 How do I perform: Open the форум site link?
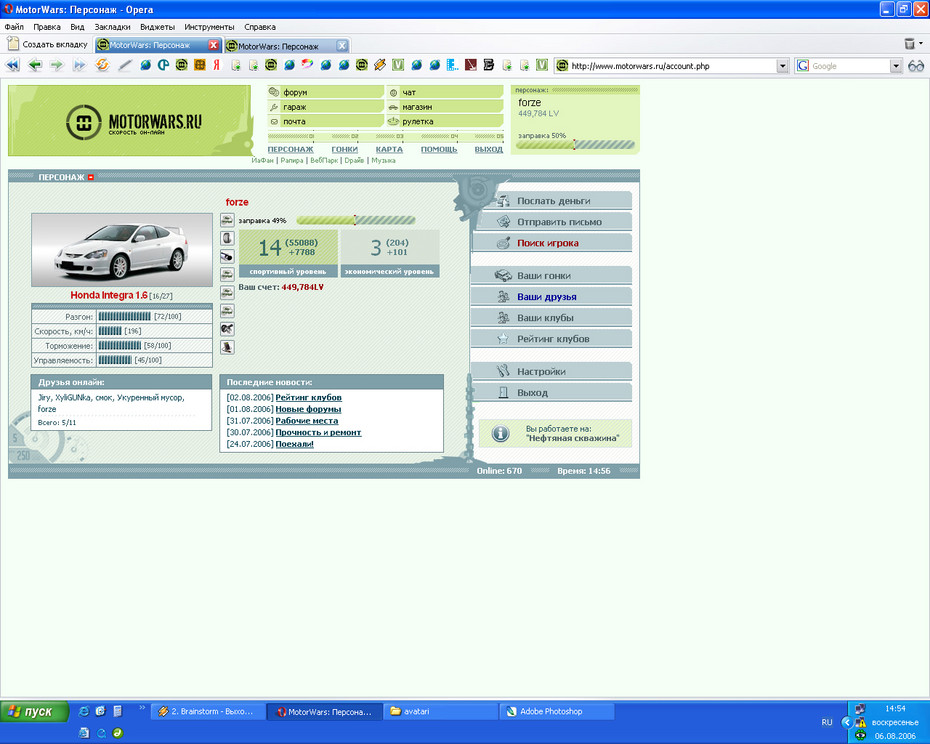pyautogui.click(x=326, y=92)
